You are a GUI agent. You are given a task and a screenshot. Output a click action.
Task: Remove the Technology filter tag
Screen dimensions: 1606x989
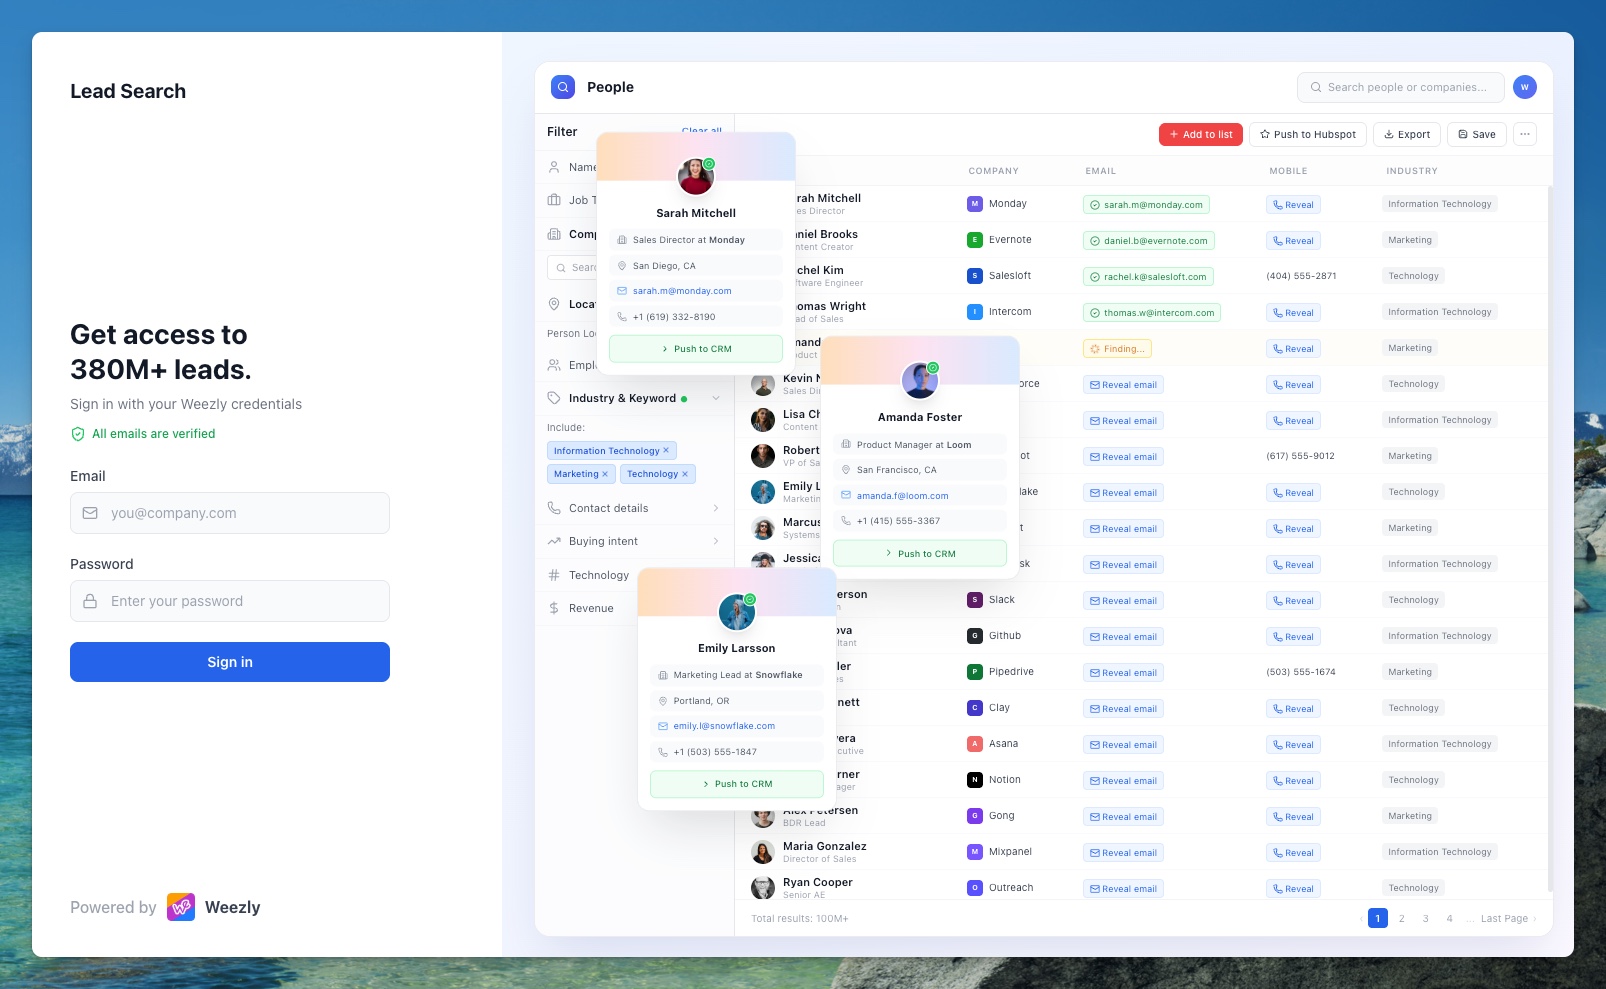(685, 474)
